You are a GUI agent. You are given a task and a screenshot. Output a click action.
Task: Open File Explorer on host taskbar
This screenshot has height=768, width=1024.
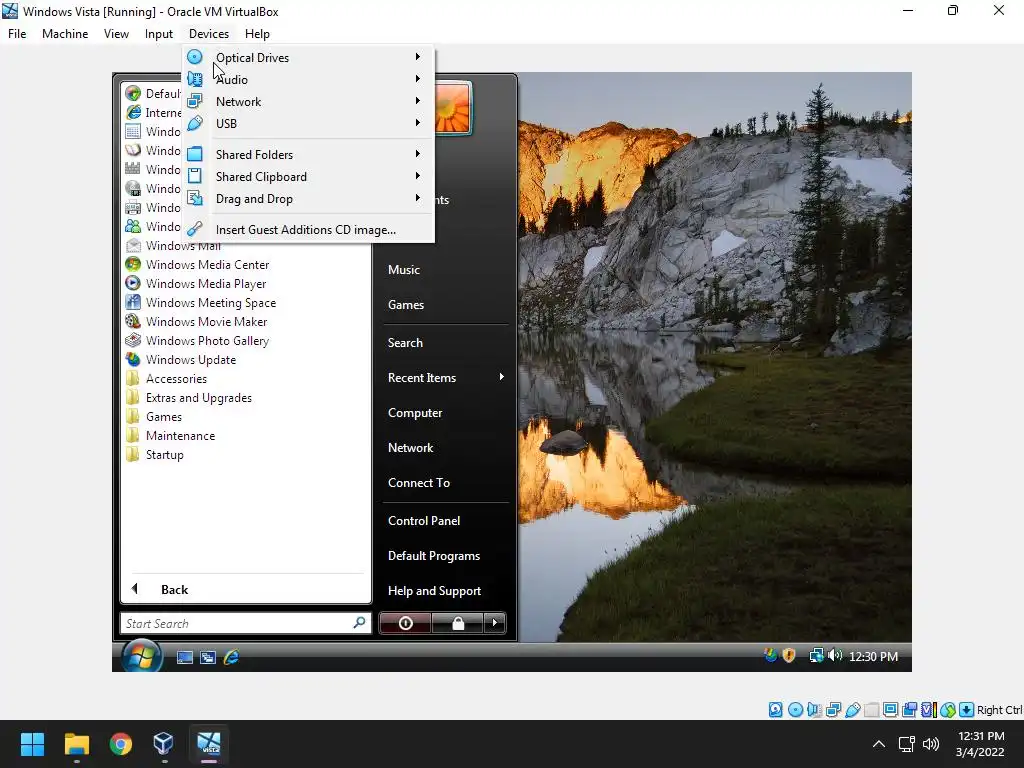click(x=76, y=743)
